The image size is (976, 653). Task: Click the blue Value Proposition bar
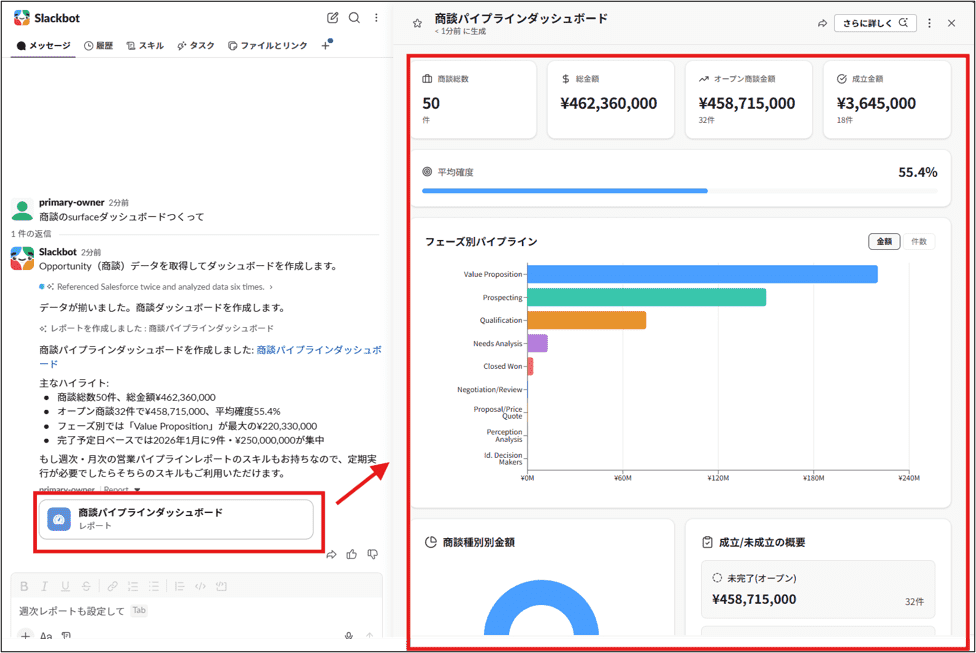pyautogui.click(x=702, y=274)
